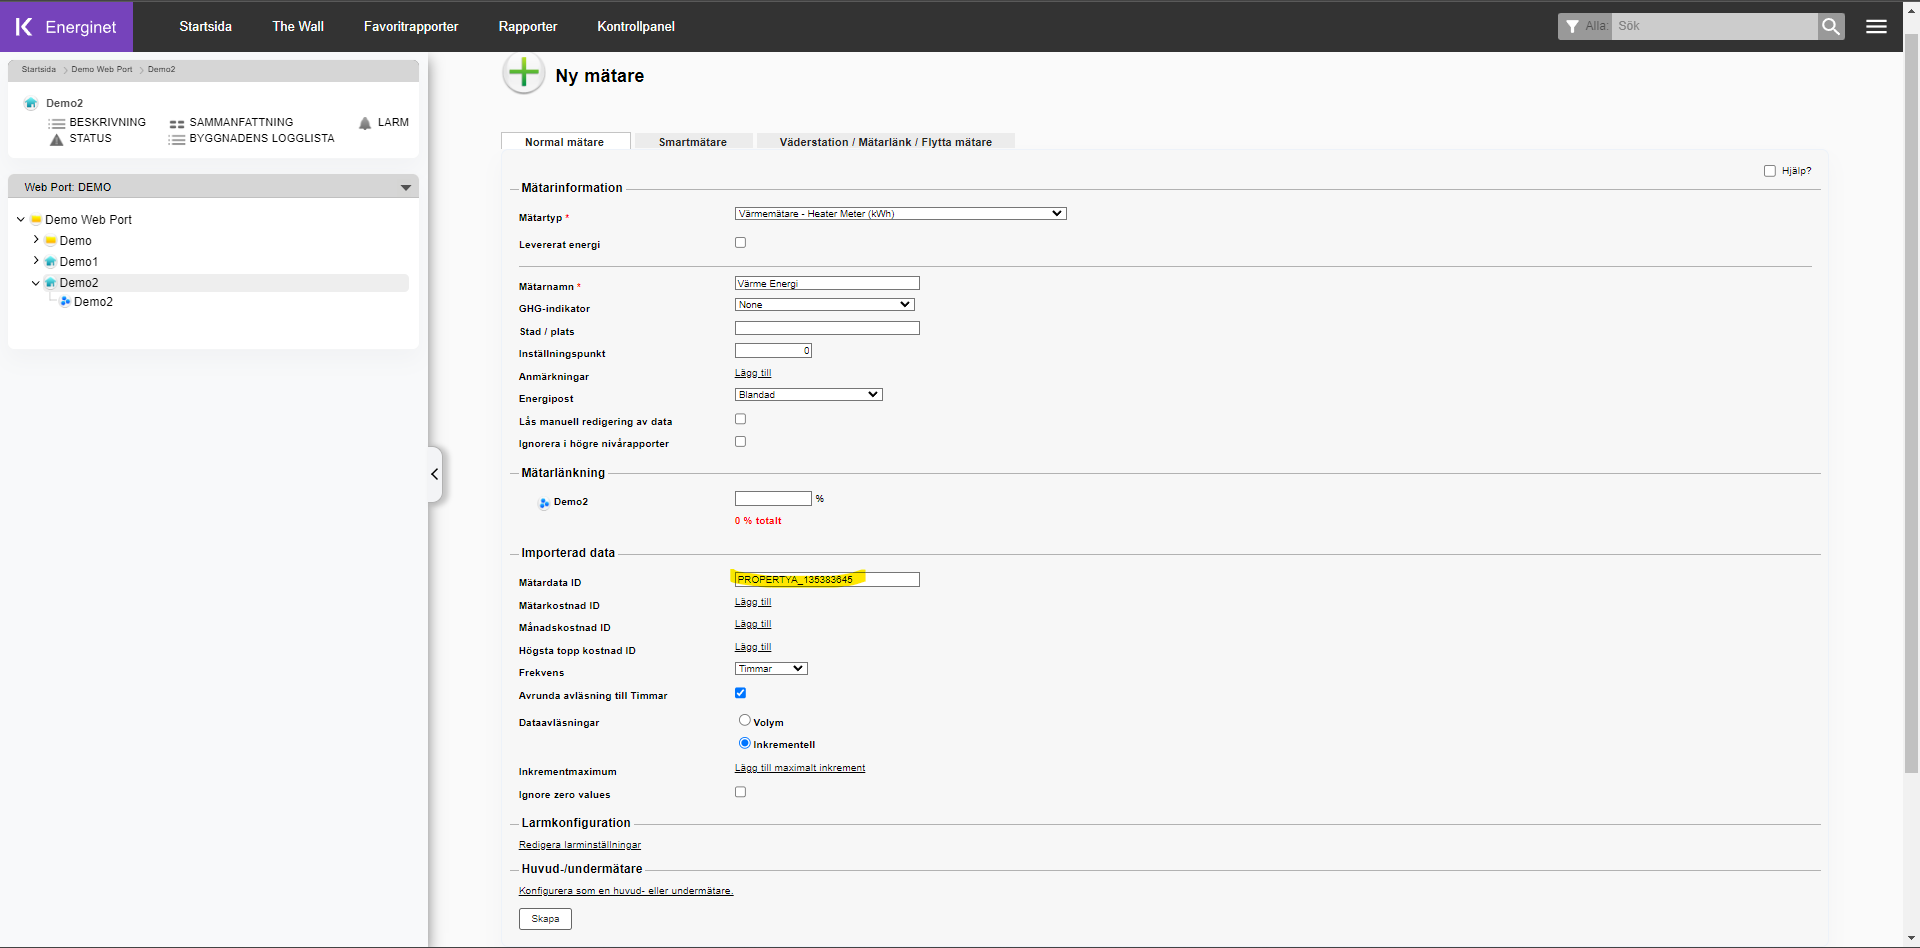1920x948 pixels.
Task: Click the SAMMANFATTNING icon
Action: [177, 123]
